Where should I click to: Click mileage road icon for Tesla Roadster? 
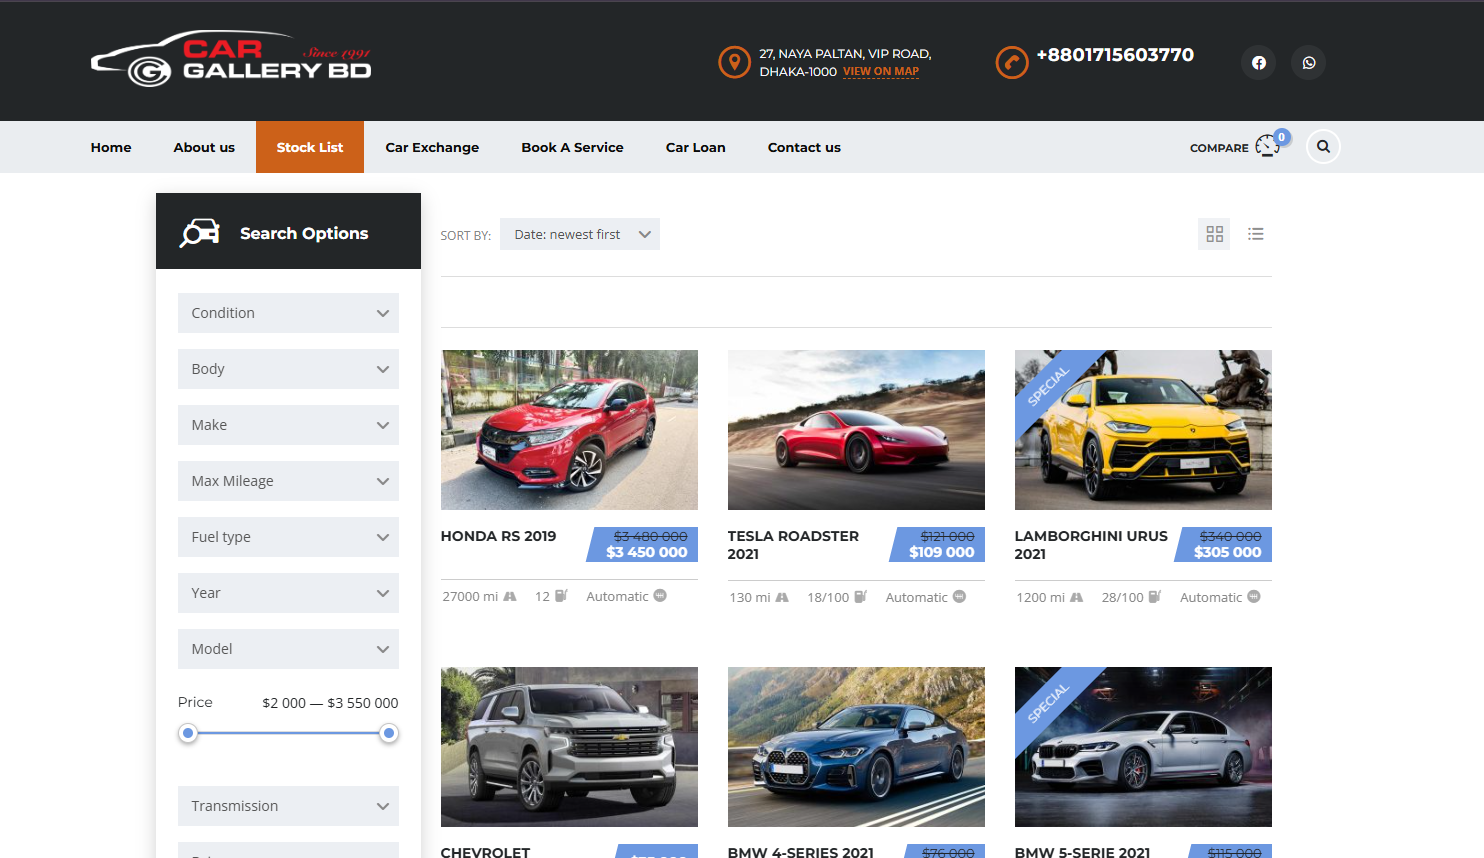(x=782, y=597)
